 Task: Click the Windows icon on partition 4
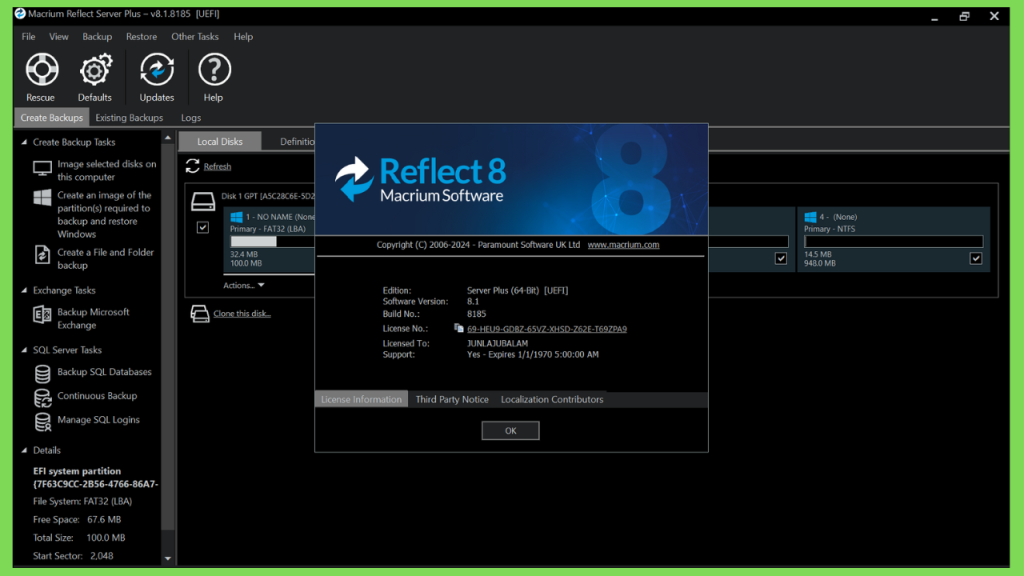[x=810, y=217]
